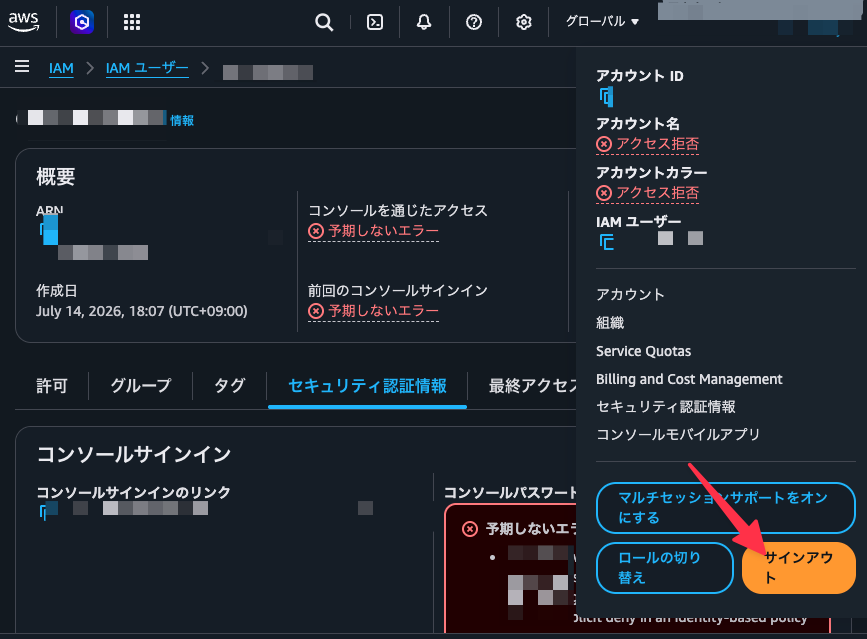The width and height of the screenshot is (867, 639).
Task: Click アカウントカラー アクセス拒否 text
Action: point(657,193)
